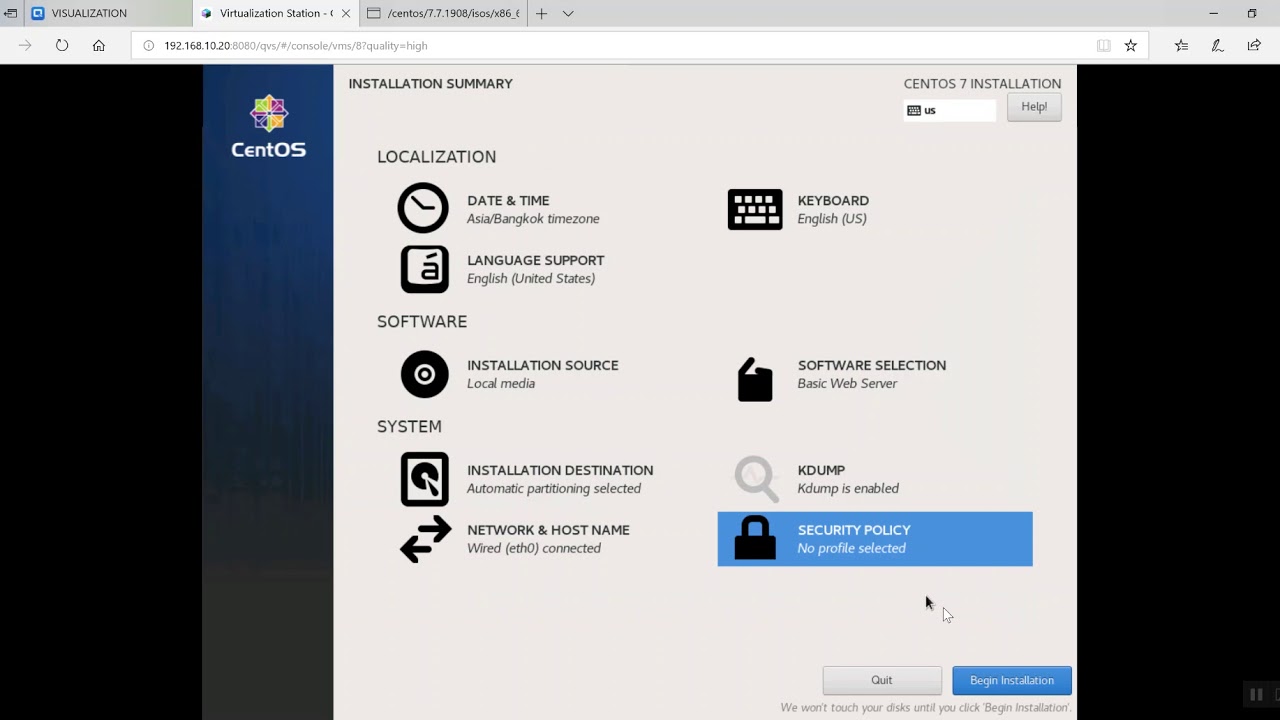Show site information icon in address bar

point(148,45)
